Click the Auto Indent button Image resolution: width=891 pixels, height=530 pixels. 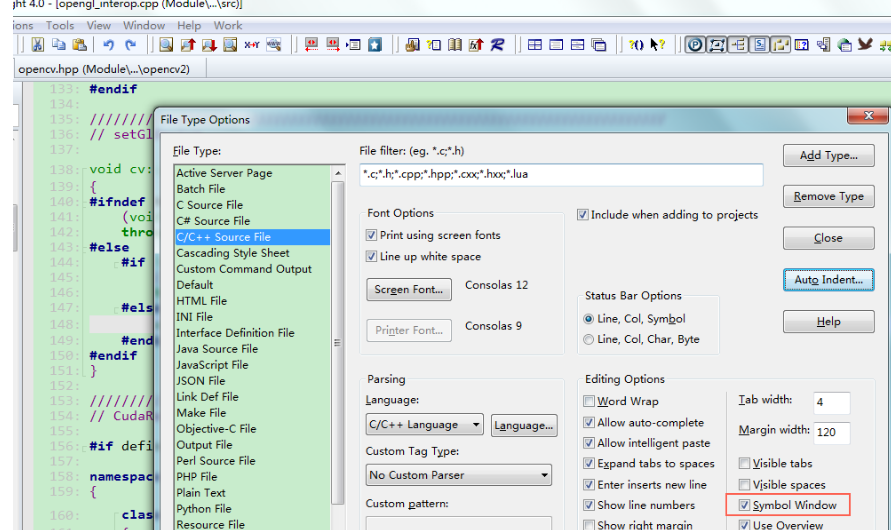point(828,280)
